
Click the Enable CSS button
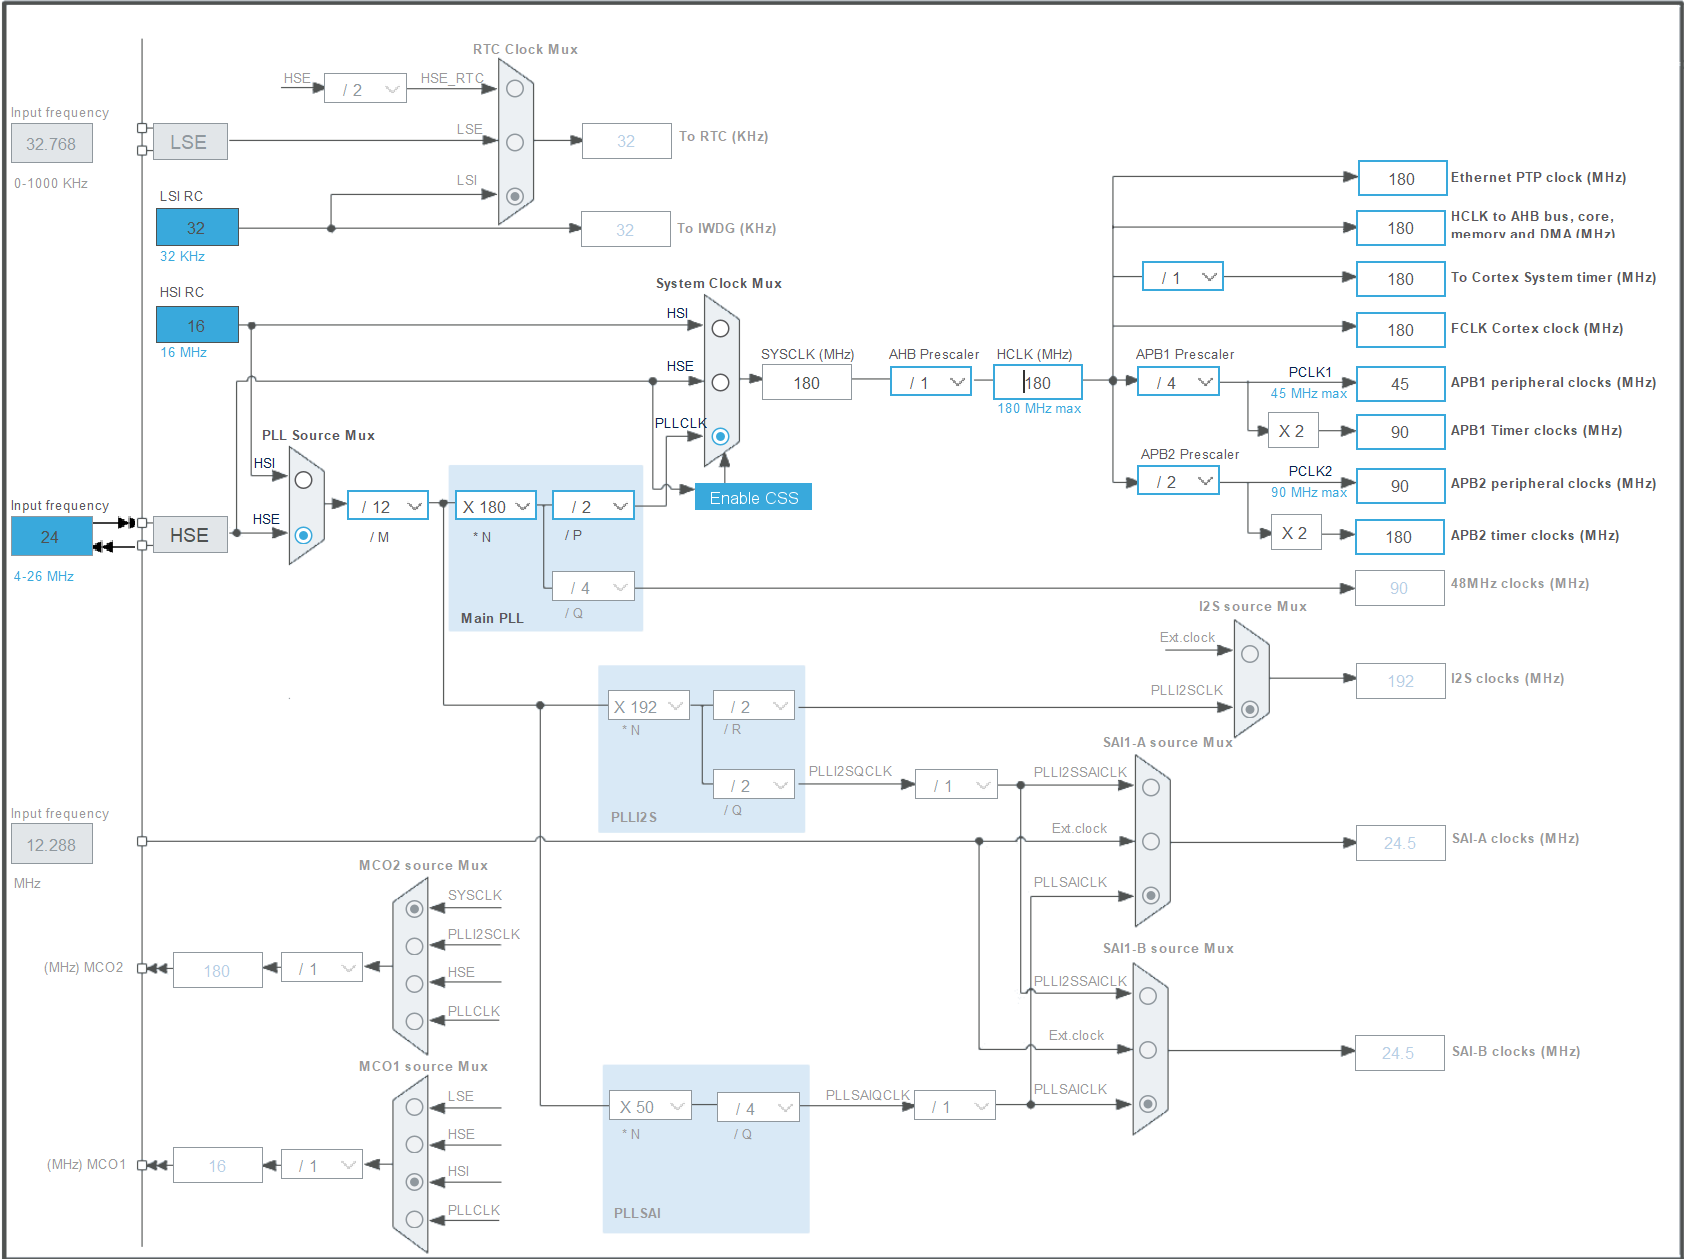tap(753, 497)
